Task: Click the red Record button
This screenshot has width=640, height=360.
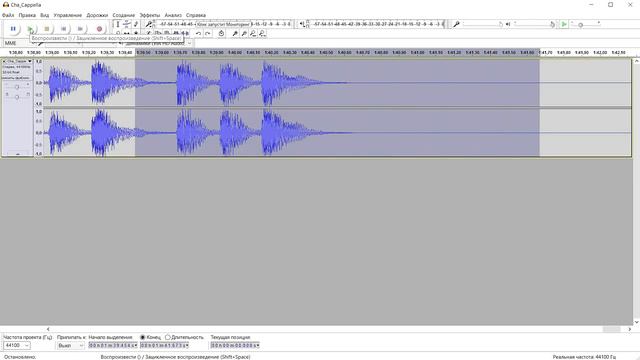Action: coord(99,29)
